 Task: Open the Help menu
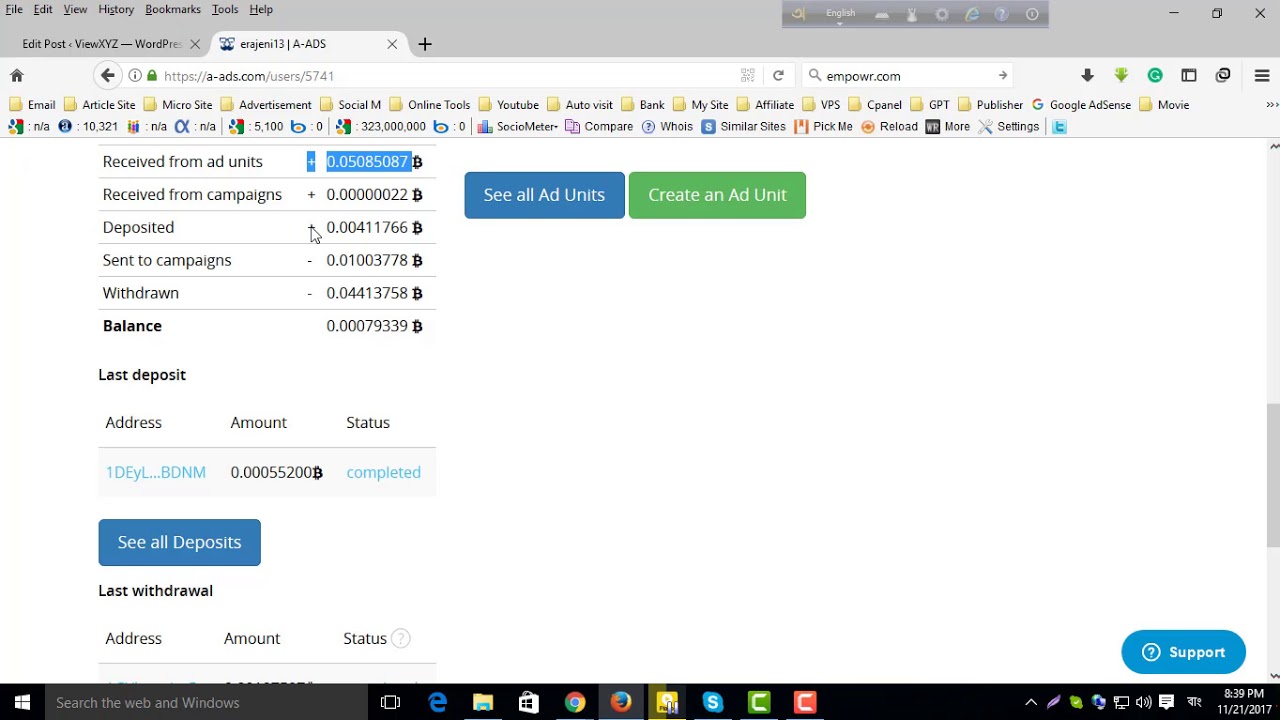point(261,9)
